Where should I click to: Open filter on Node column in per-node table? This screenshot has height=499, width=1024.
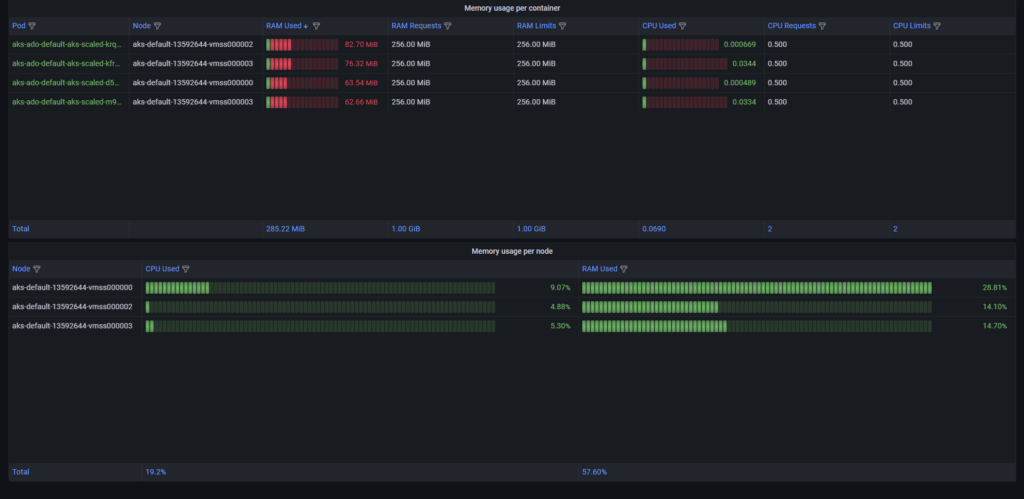click(x=37, y=269)
